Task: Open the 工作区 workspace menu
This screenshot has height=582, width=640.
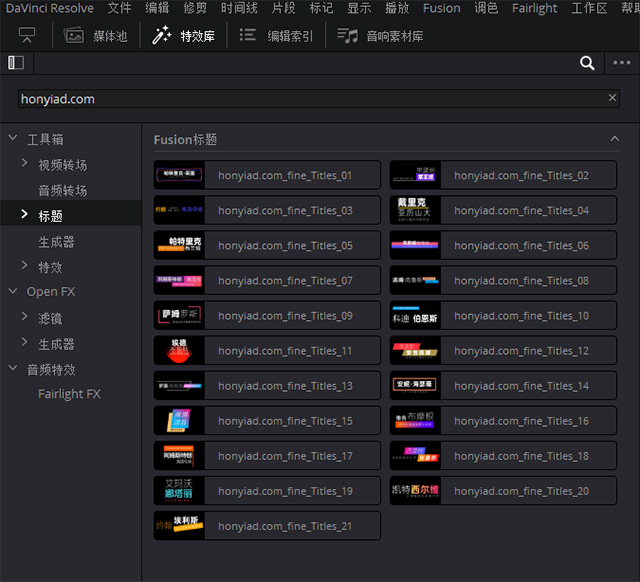Action: 589,8
